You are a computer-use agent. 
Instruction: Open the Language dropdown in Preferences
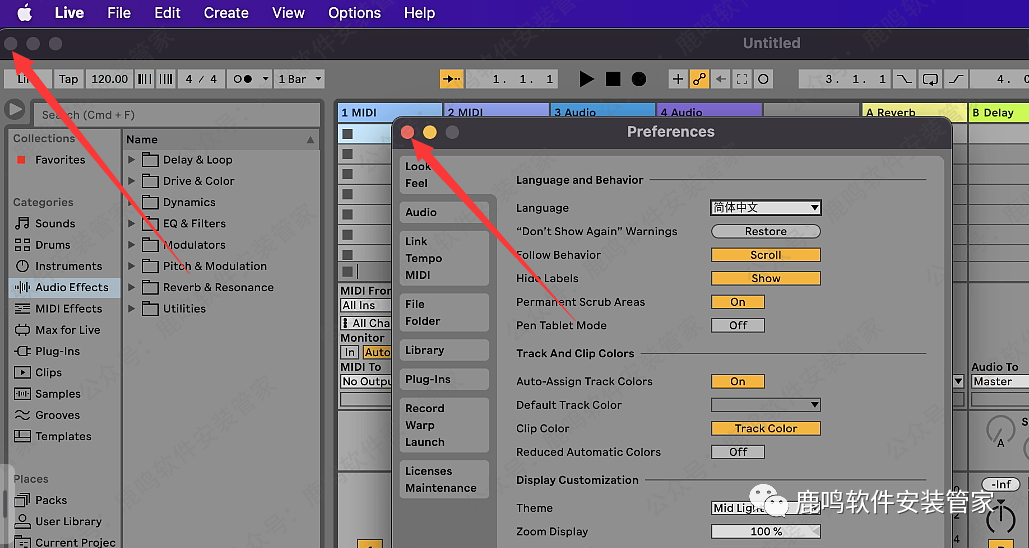point(766,207)
